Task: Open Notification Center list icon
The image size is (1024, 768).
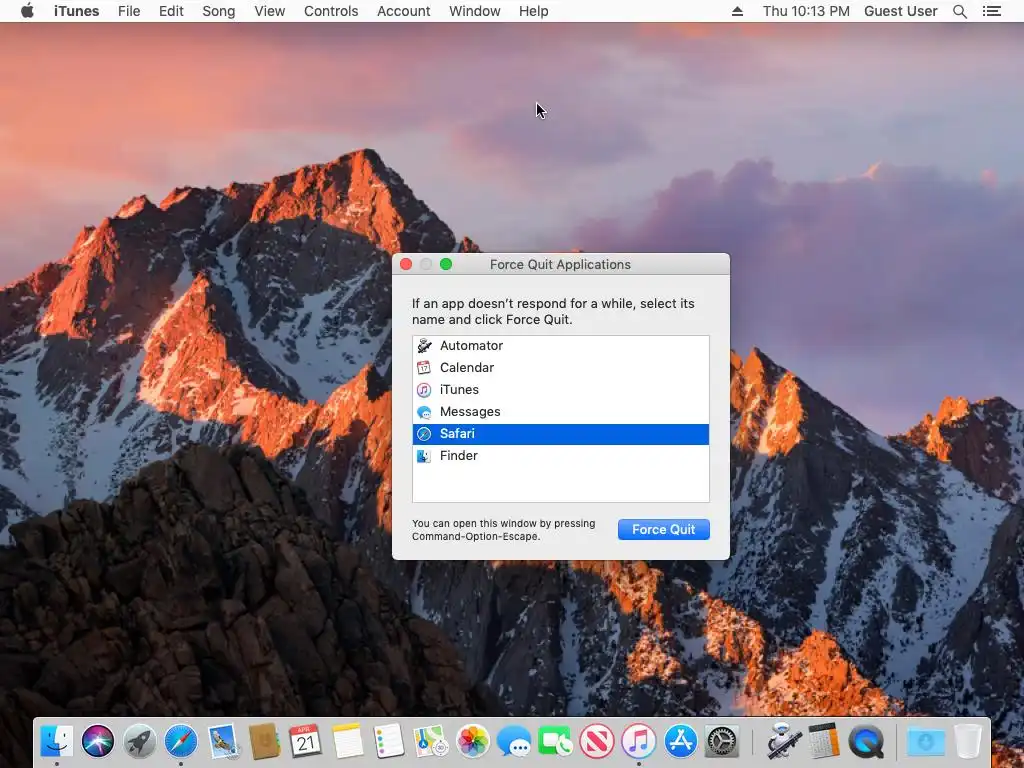Action: (991, 11)
